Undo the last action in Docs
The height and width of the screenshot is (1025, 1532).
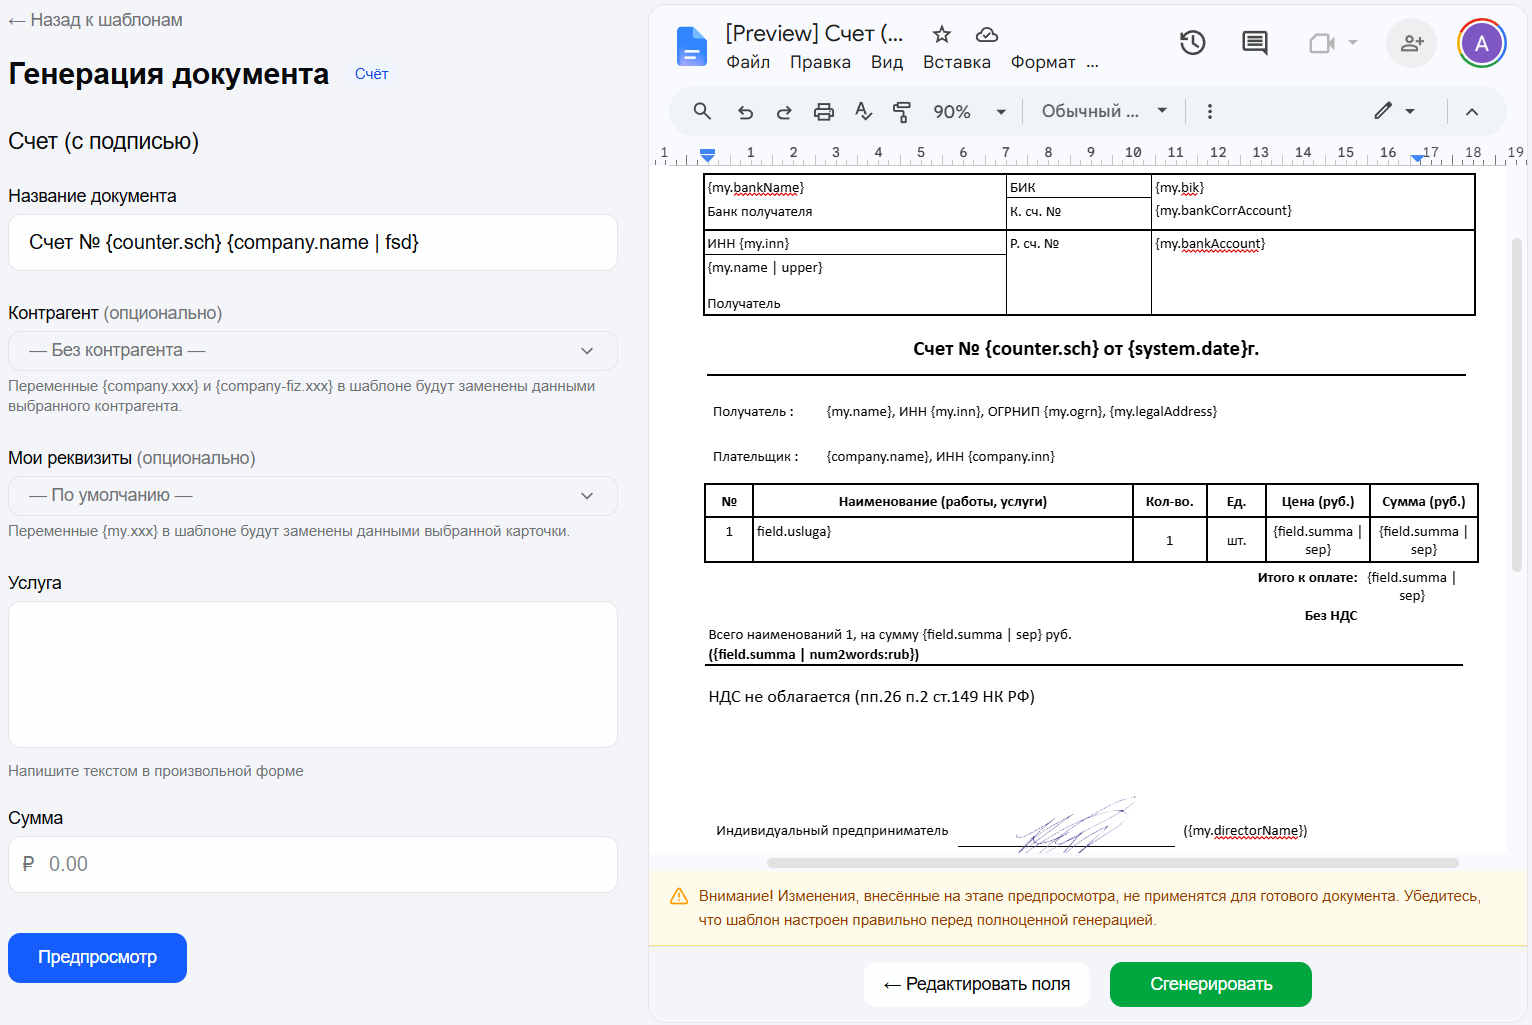coord(745,112)
